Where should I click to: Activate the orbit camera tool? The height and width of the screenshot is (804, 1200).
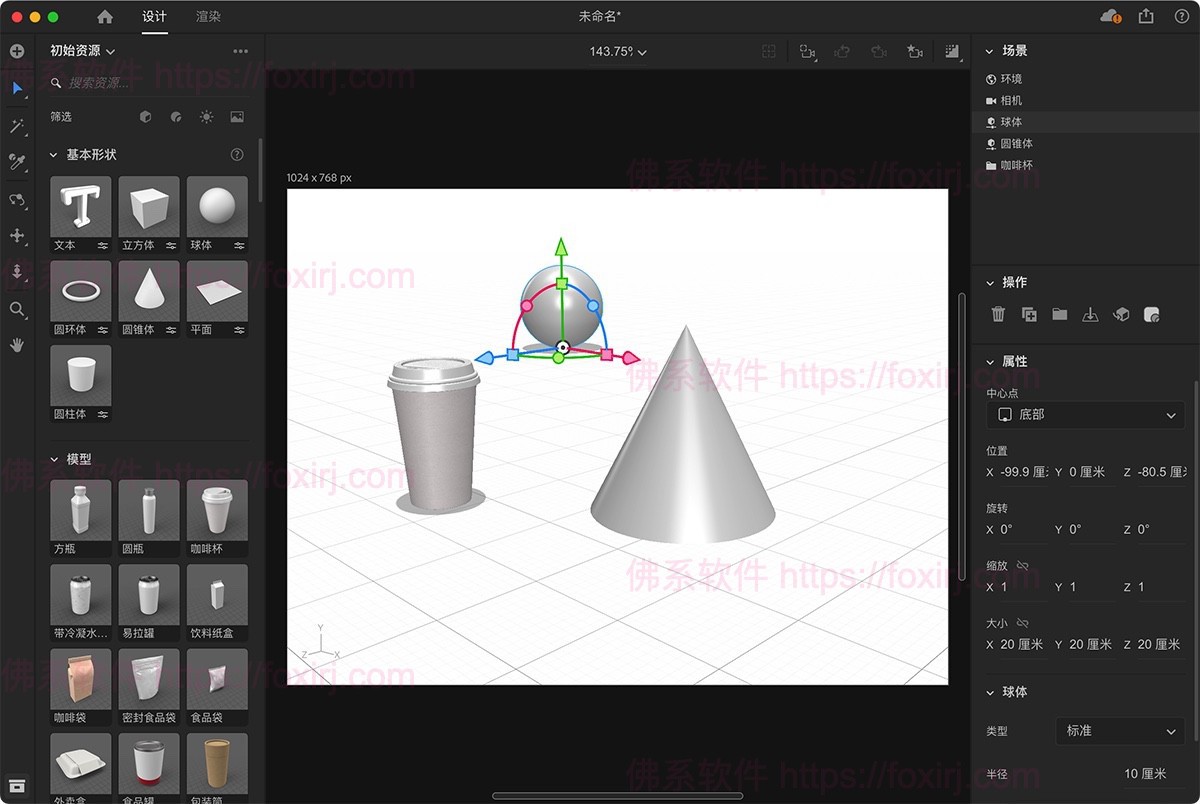[17, 200]
